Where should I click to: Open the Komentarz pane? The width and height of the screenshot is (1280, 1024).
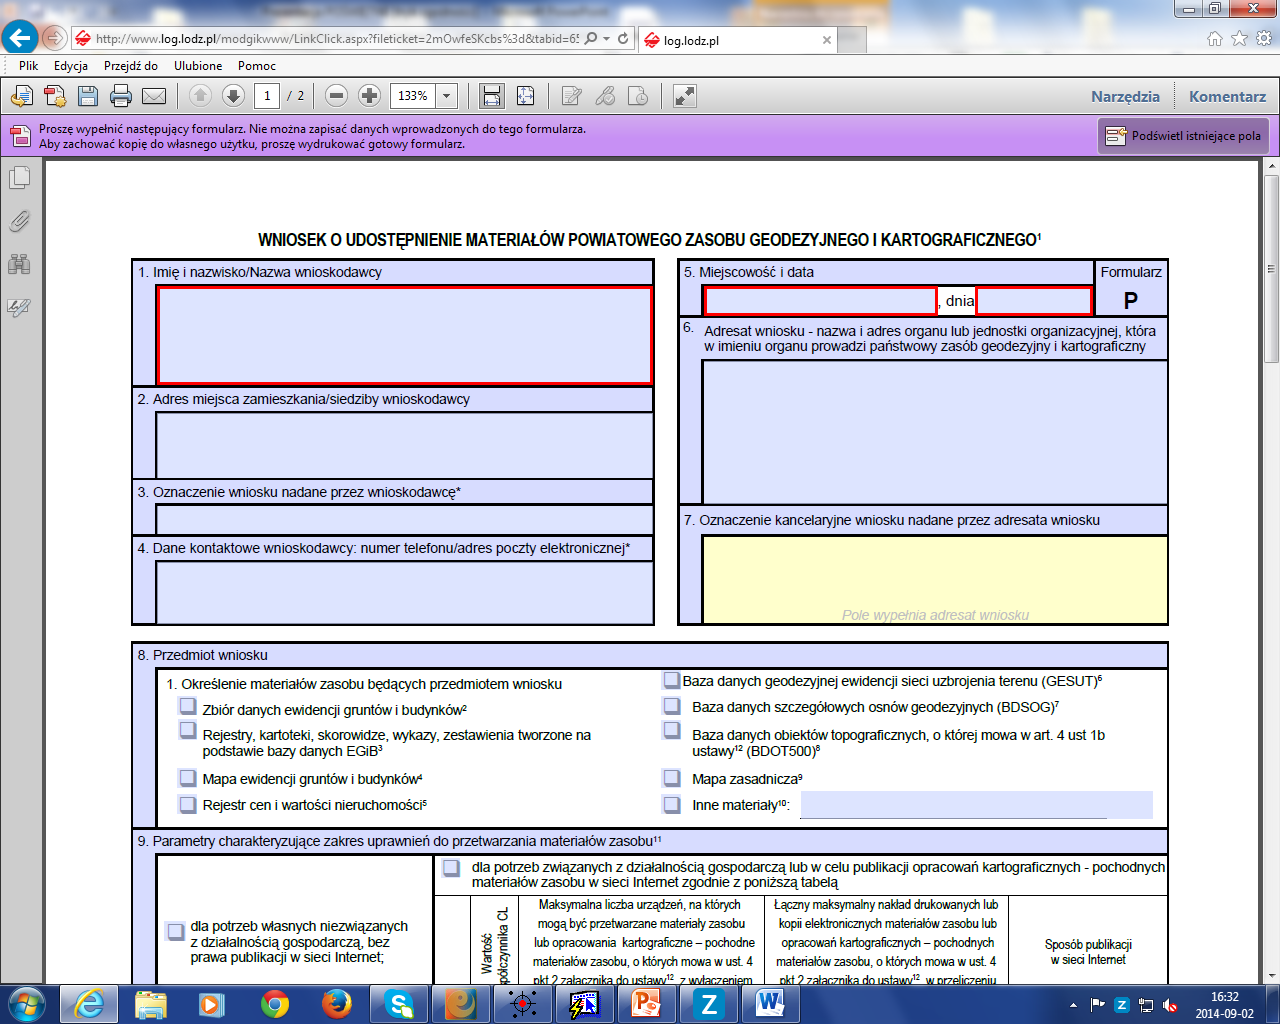pyautogui.click(x=1227, y=96)
